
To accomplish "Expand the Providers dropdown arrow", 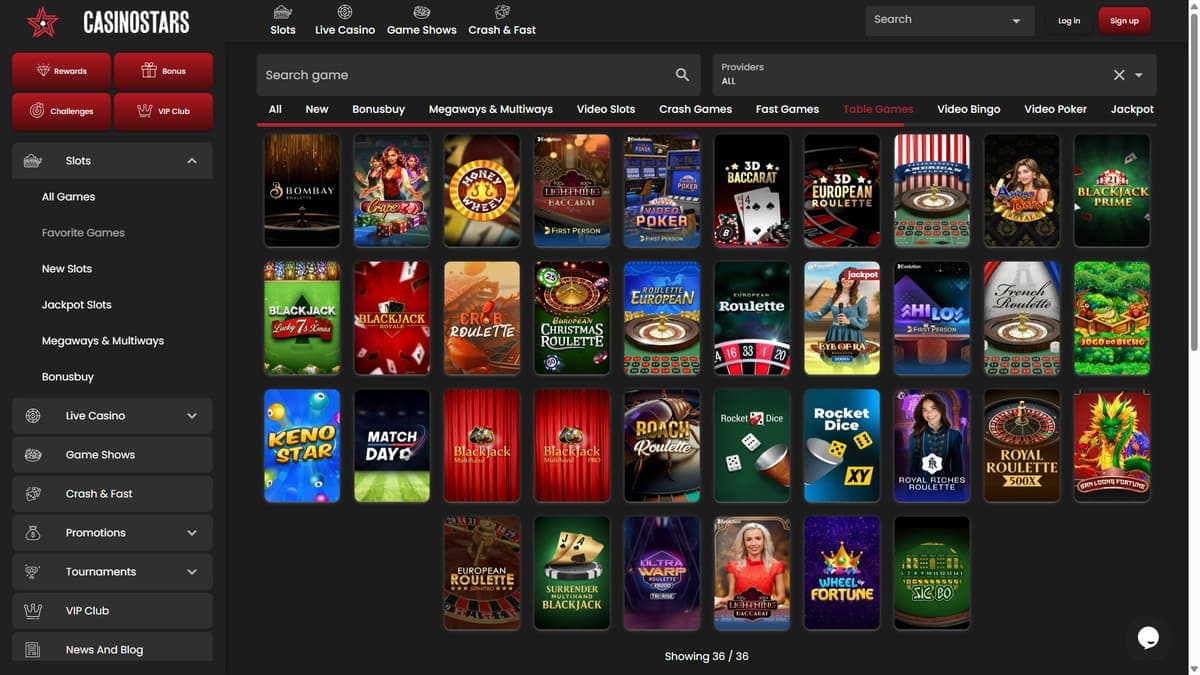I will coord(1139,75).
